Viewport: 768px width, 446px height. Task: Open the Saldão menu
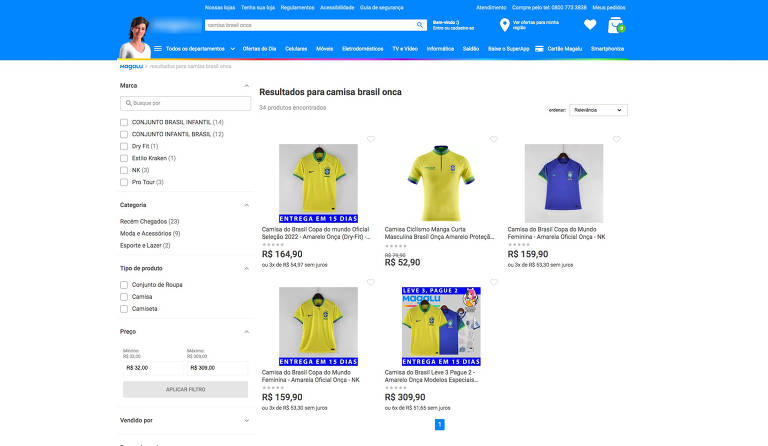click(x=471, y=49)
